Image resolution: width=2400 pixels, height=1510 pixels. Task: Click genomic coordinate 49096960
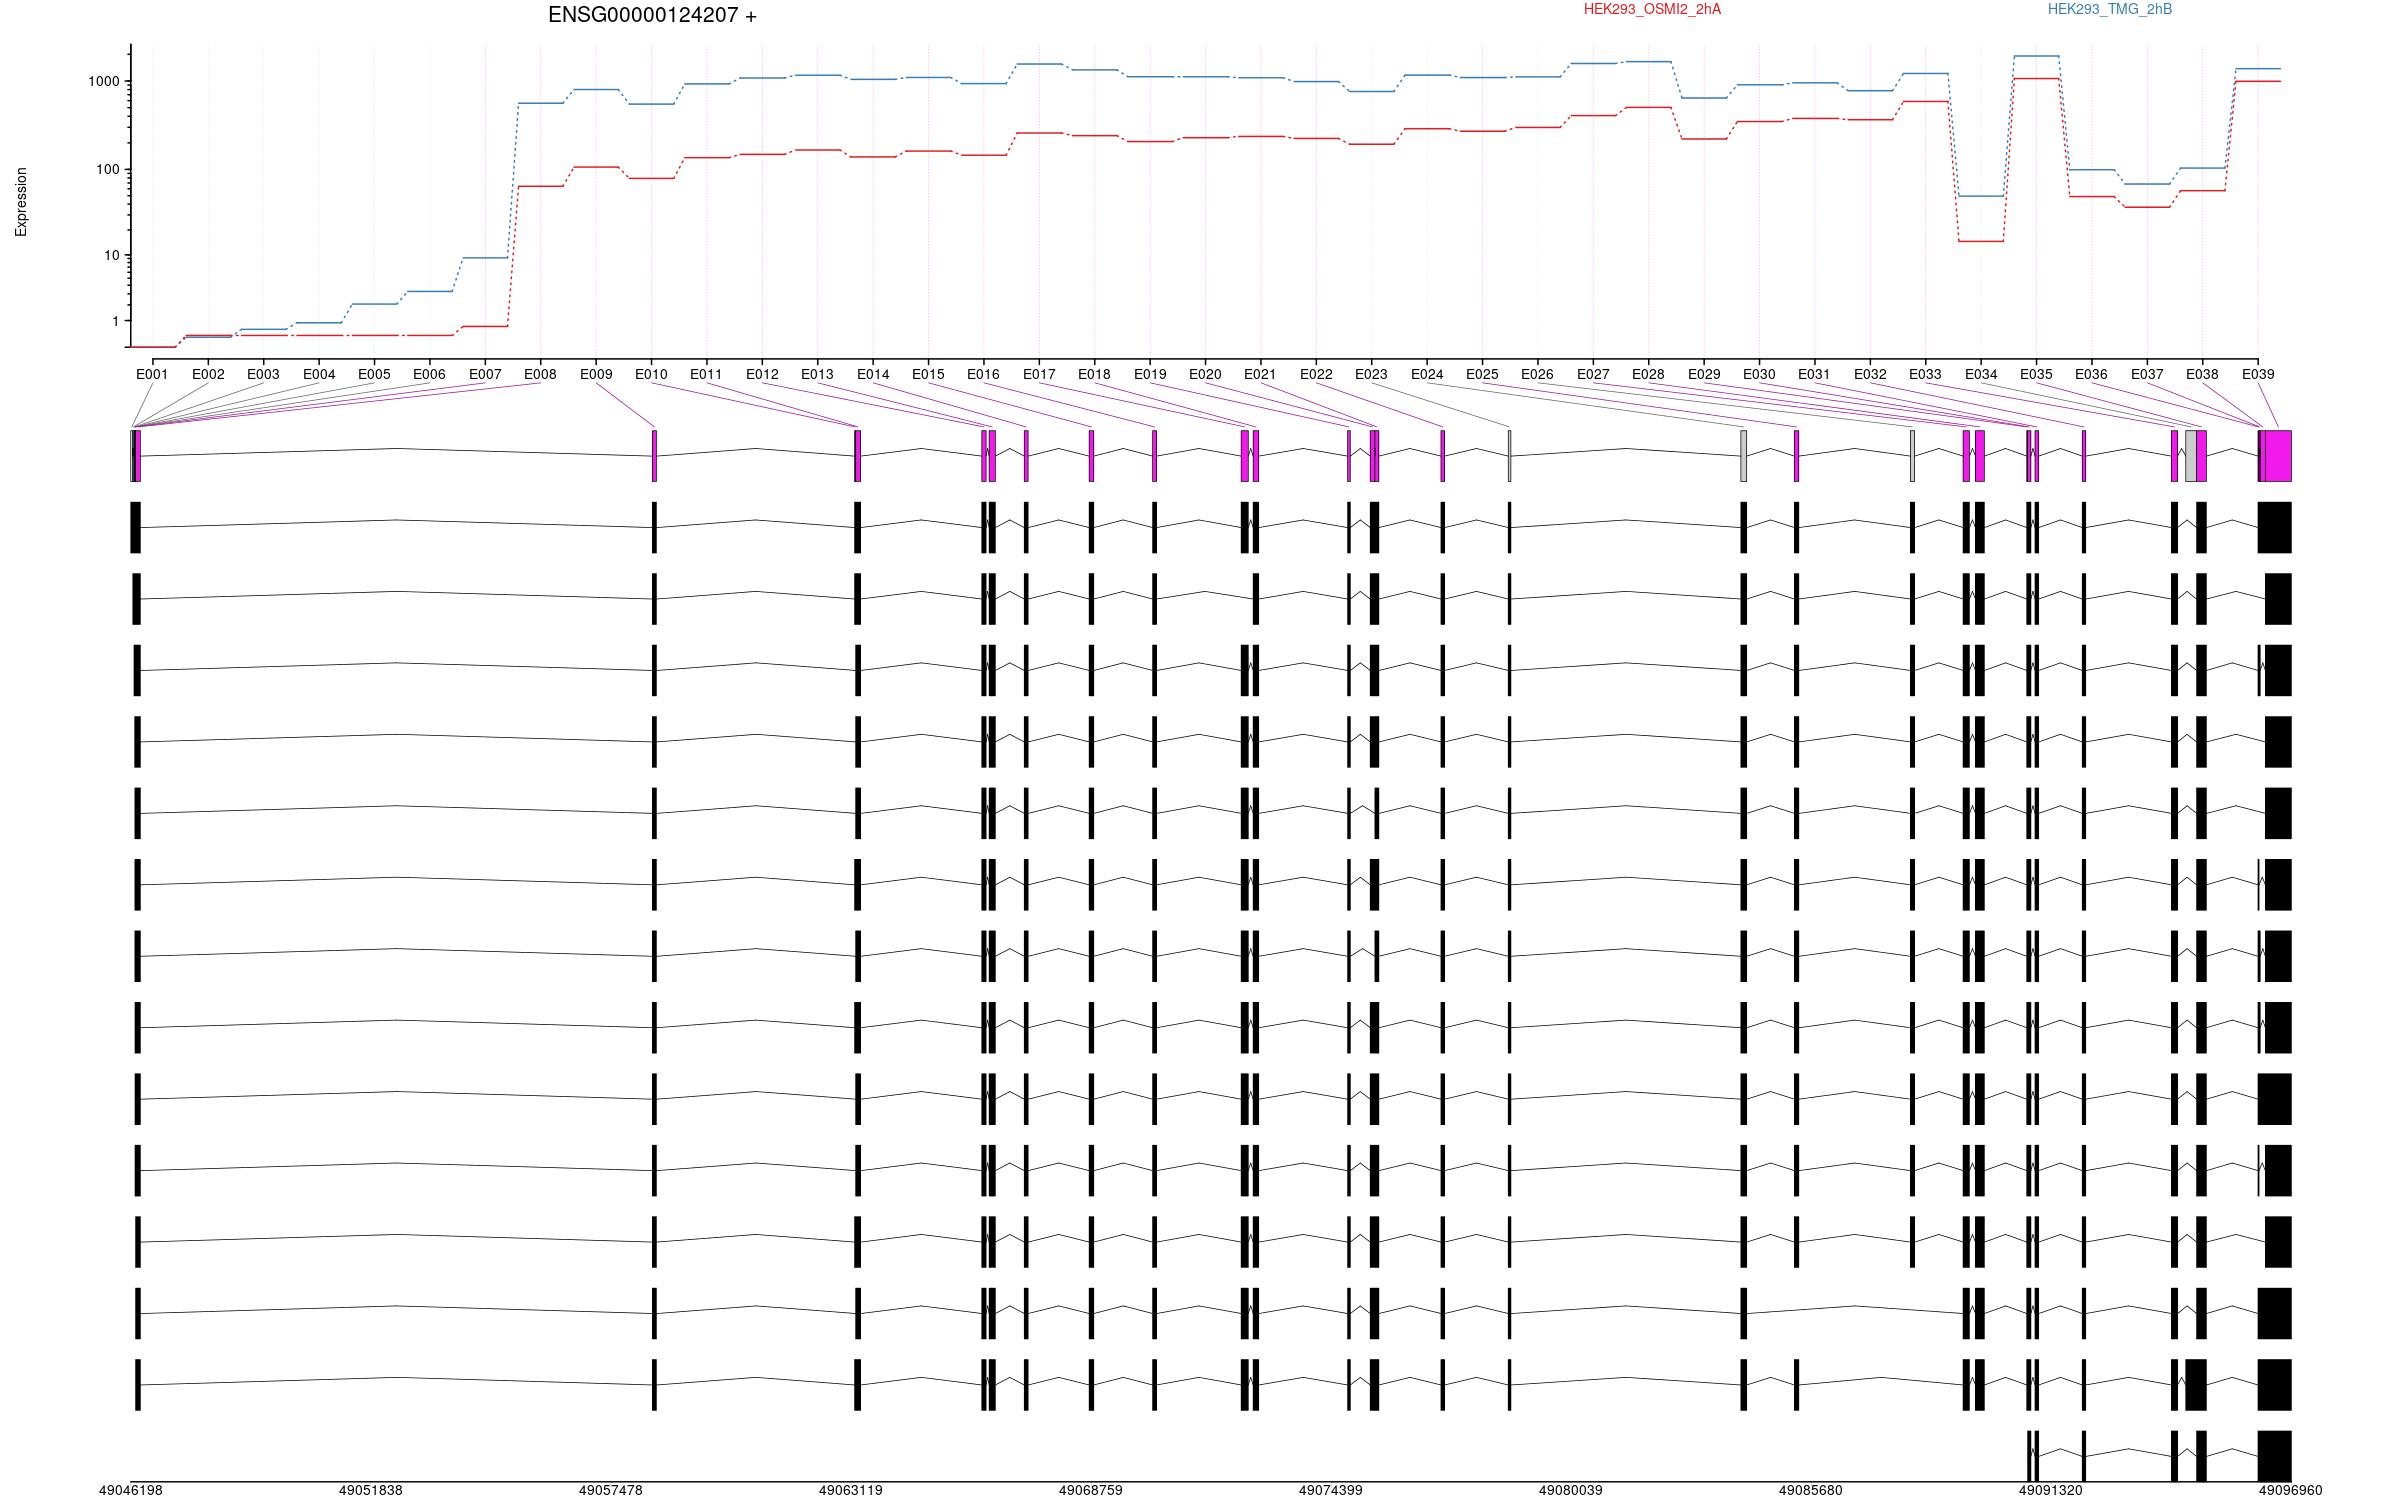[2291, 1490]
